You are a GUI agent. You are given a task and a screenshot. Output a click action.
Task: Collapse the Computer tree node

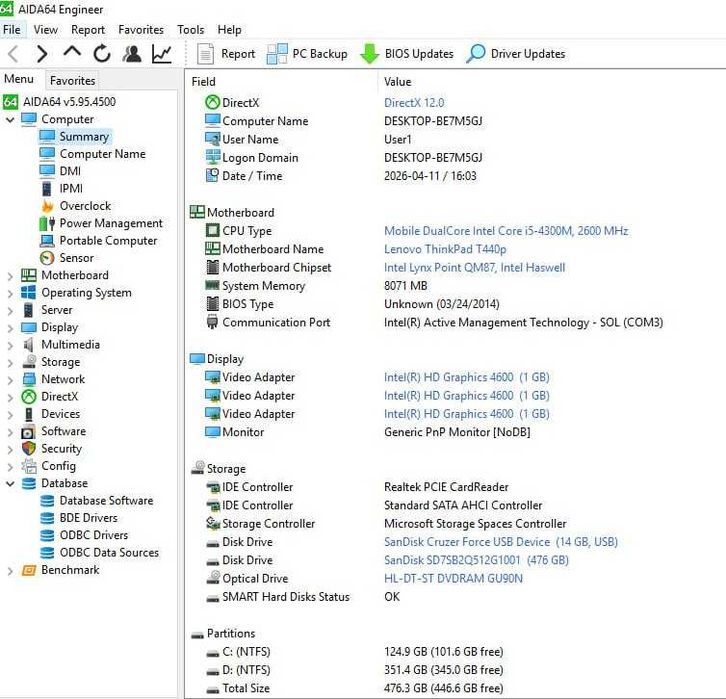[10, 120]
